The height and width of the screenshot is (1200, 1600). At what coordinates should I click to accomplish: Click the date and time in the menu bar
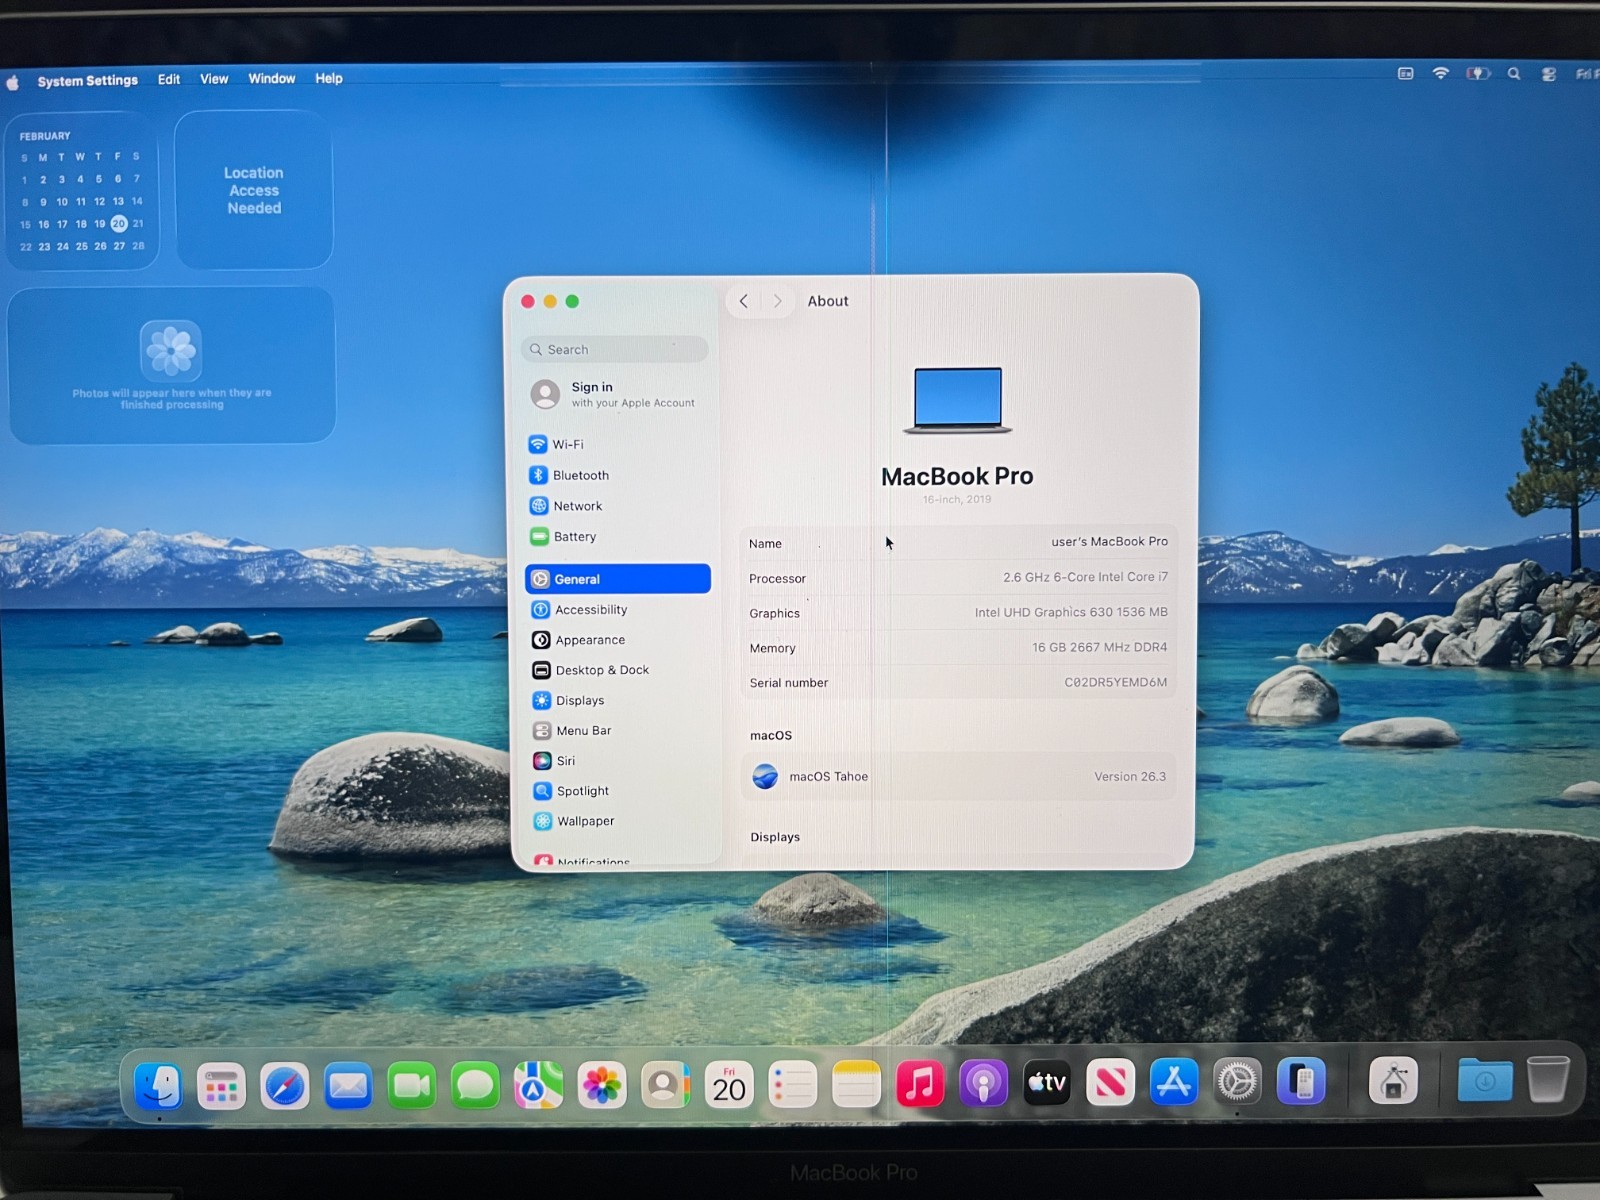pyautogui.click(x=1586, y=74)
